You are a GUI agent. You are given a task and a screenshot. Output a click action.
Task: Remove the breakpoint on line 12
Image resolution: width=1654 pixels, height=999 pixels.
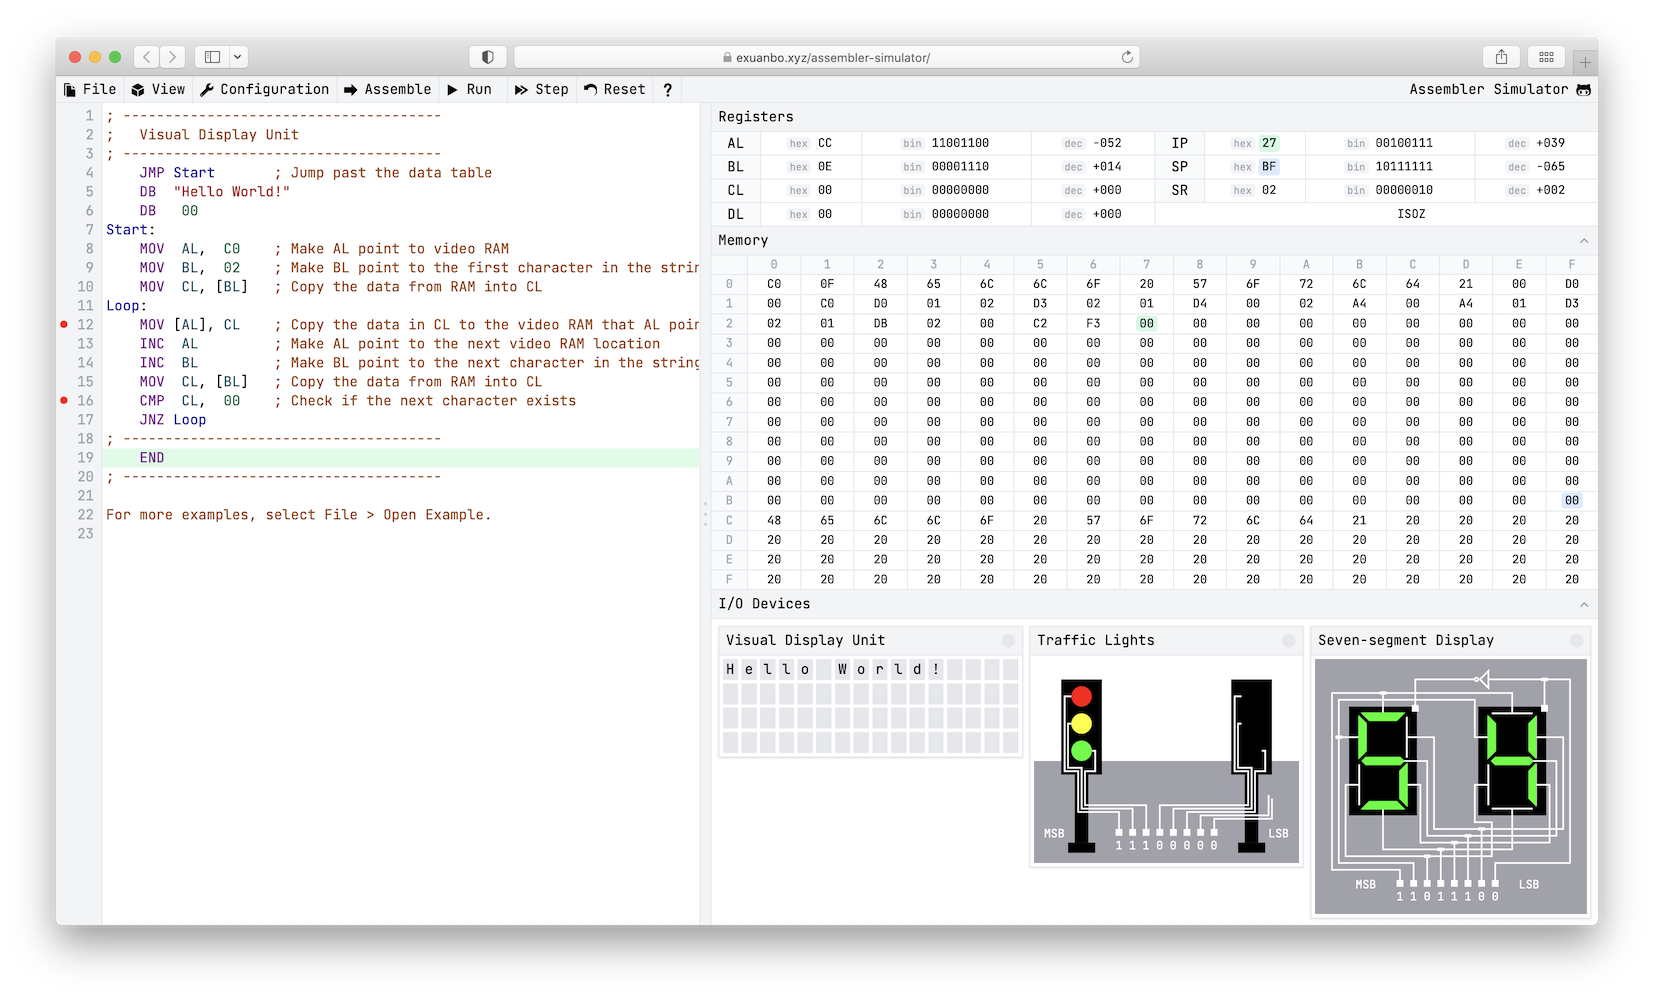[x=64, y=324]
